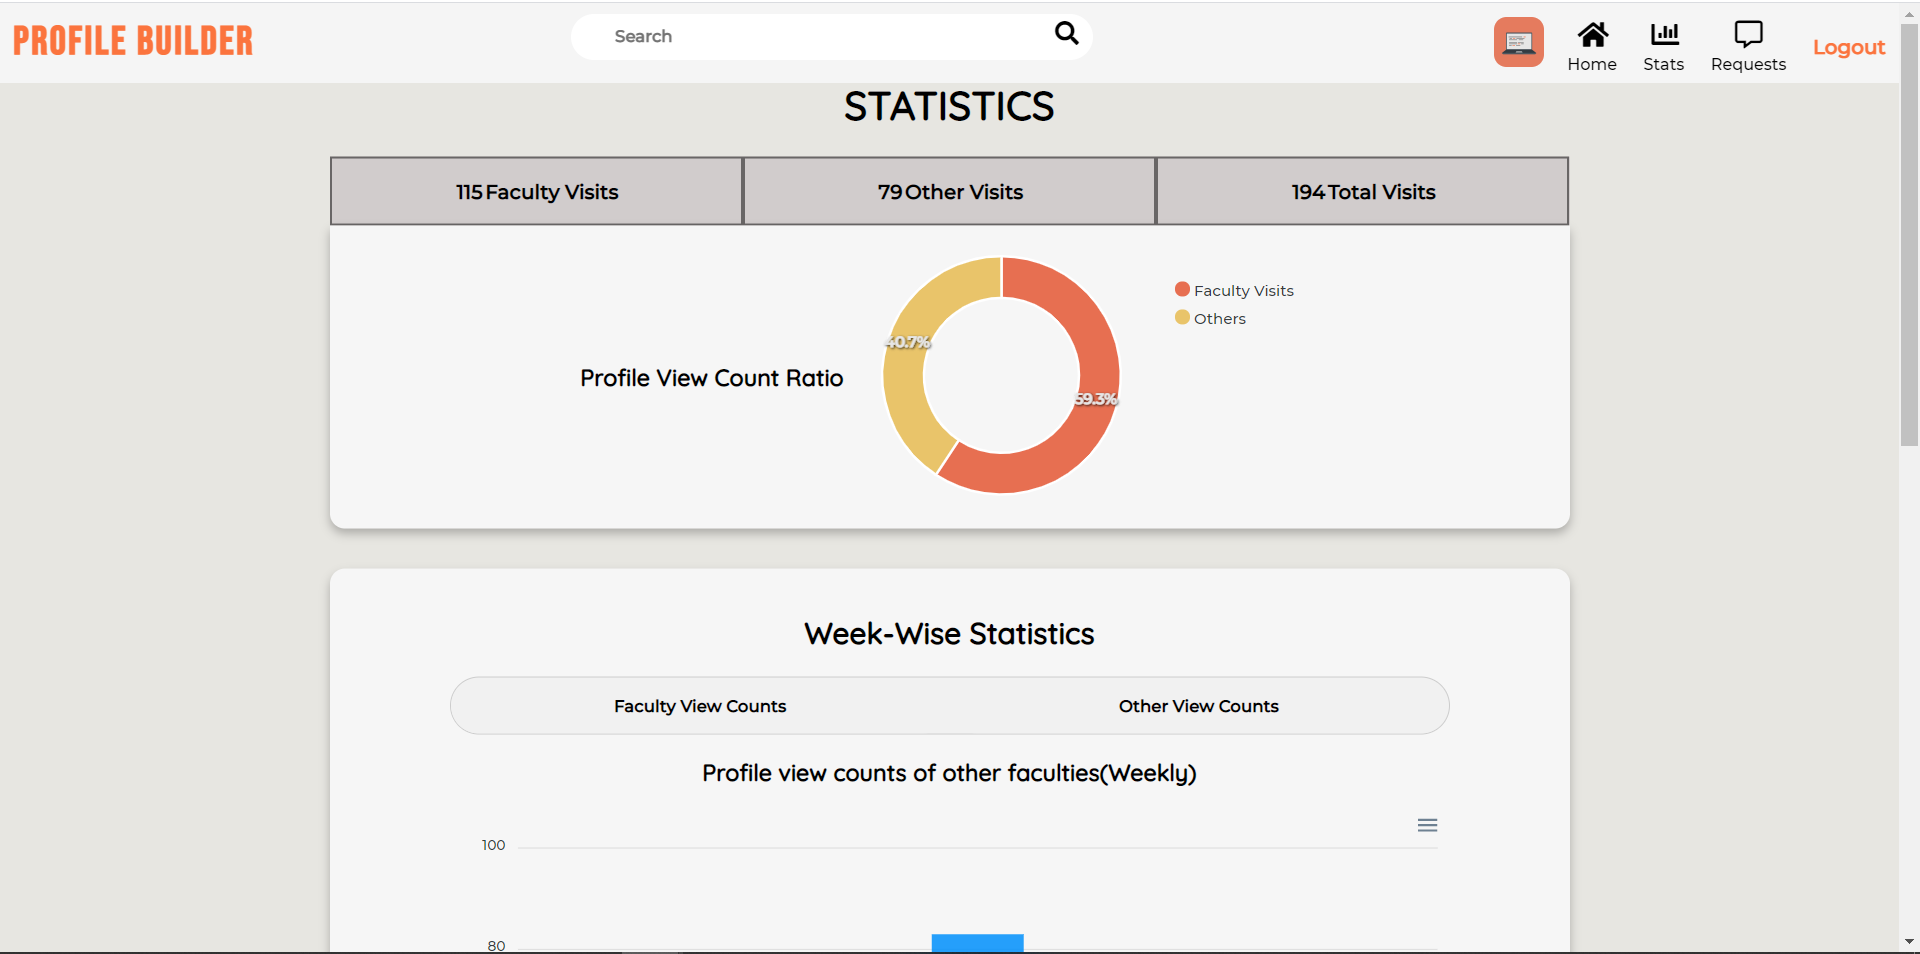Open the Requests speech-bubble icon
Screen dimensions: 1920x954
pyautogui.click(x=1748, y=33)
